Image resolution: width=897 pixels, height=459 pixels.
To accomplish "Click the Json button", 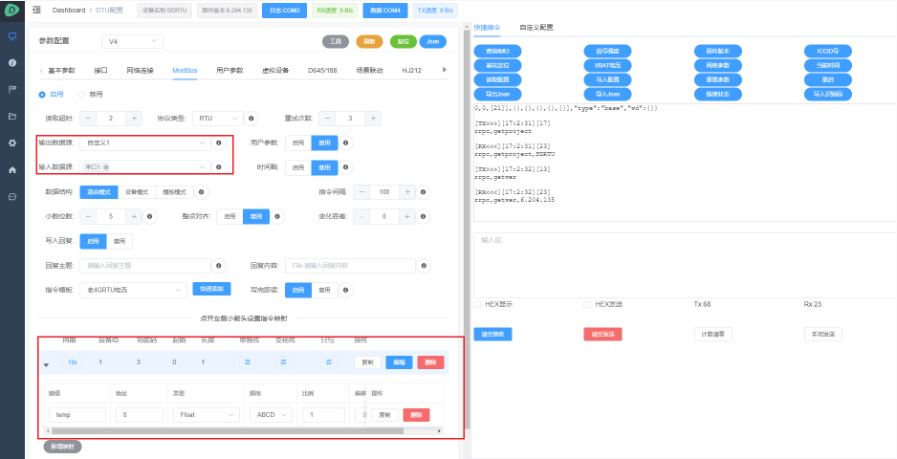I will tap(432, 42).
